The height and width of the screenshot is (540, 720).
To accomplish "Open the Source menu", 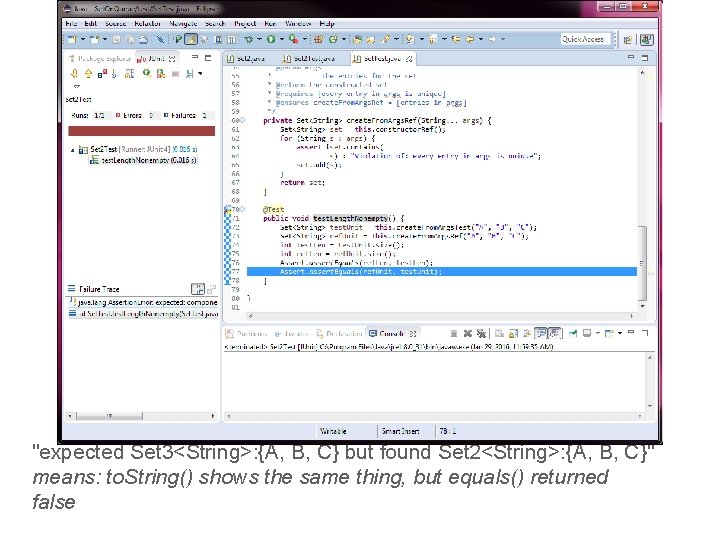I will point(115,23).
